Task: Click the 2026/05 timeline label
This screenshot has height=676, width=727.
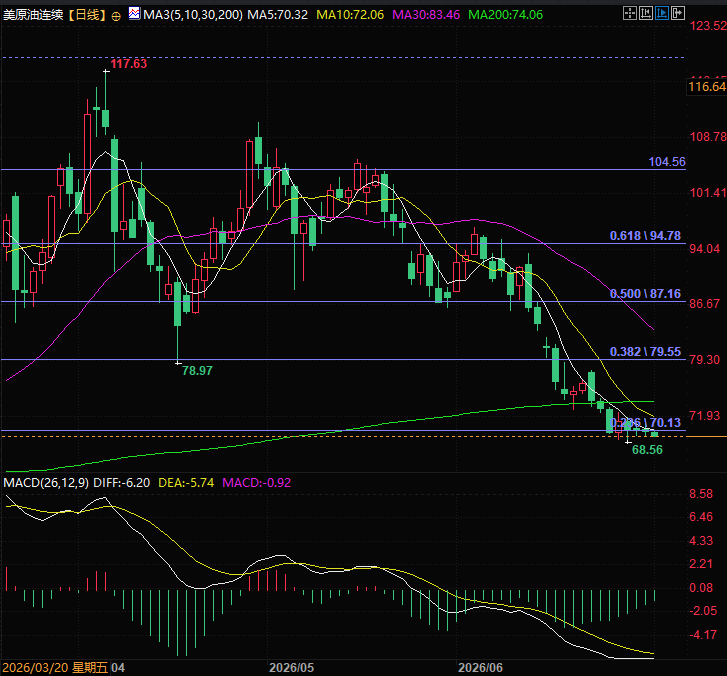Action: [291, 668]
